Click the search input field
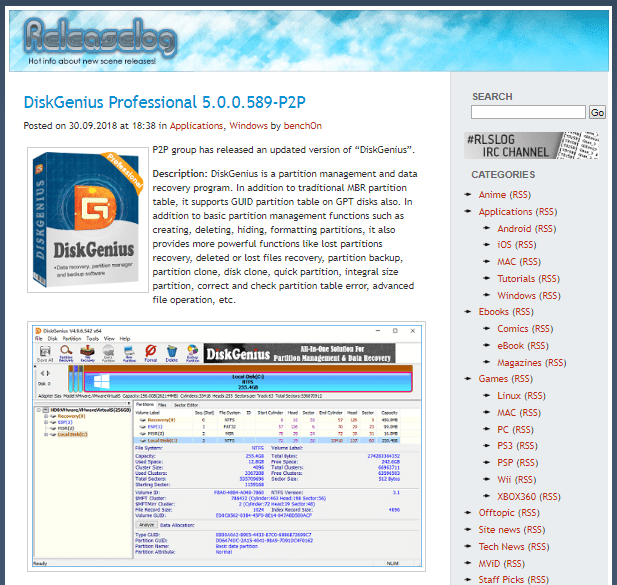The image size is (617, 585). (528, 113)
